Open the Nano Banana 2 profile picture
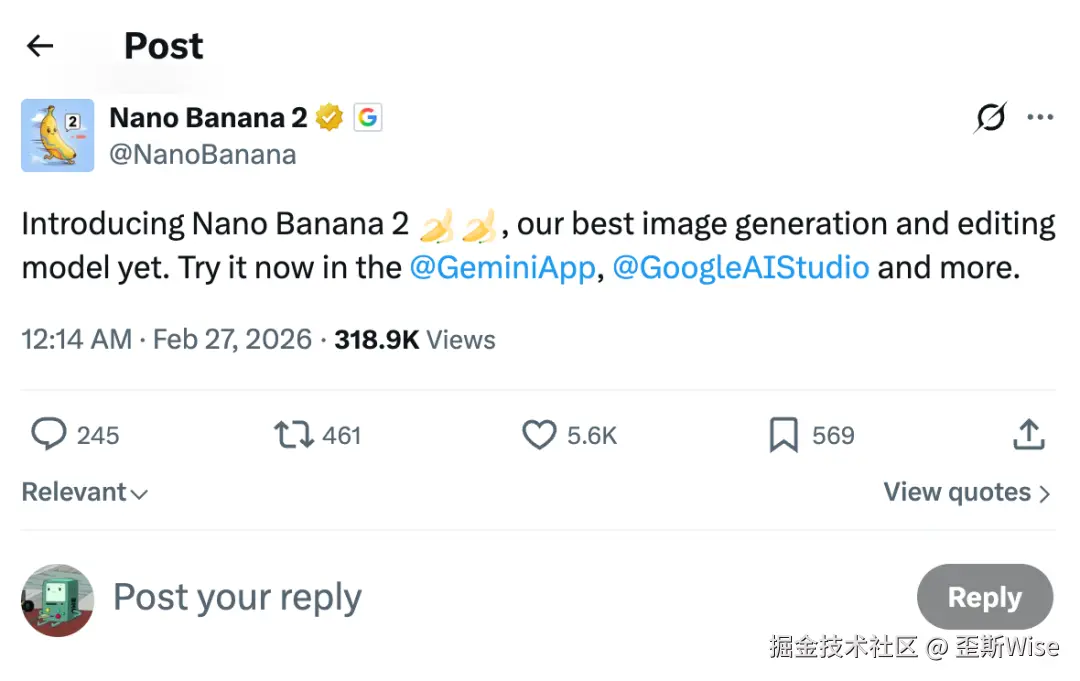 click(57, 135)
